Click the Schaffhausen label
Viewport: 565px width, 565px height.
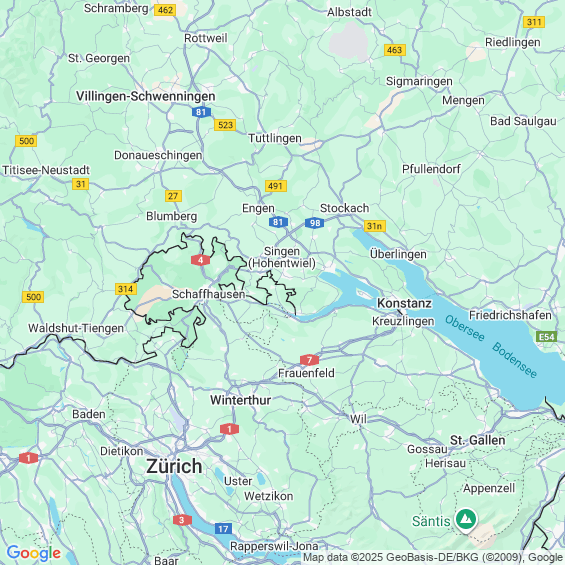(209, 294)
